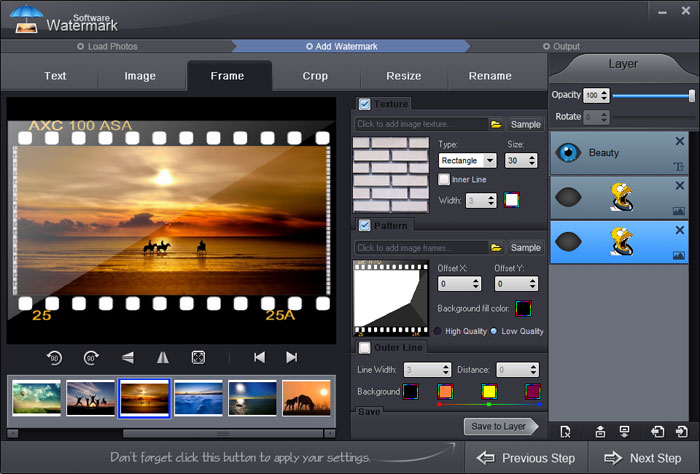Toggle visibility of Beauty layer
This screenshot has height=474, width=700.
568,153
